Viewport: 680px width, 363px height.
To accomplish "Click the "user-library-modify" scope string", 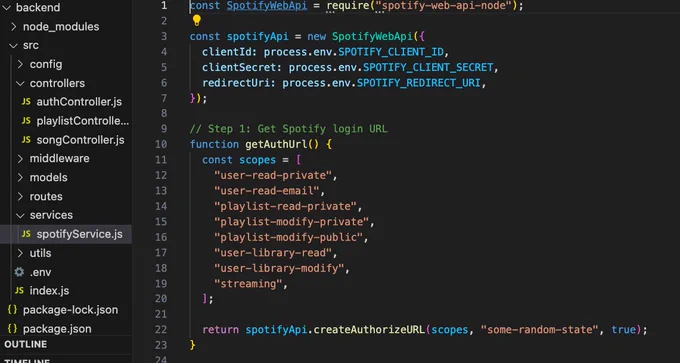I will (279, 268).
